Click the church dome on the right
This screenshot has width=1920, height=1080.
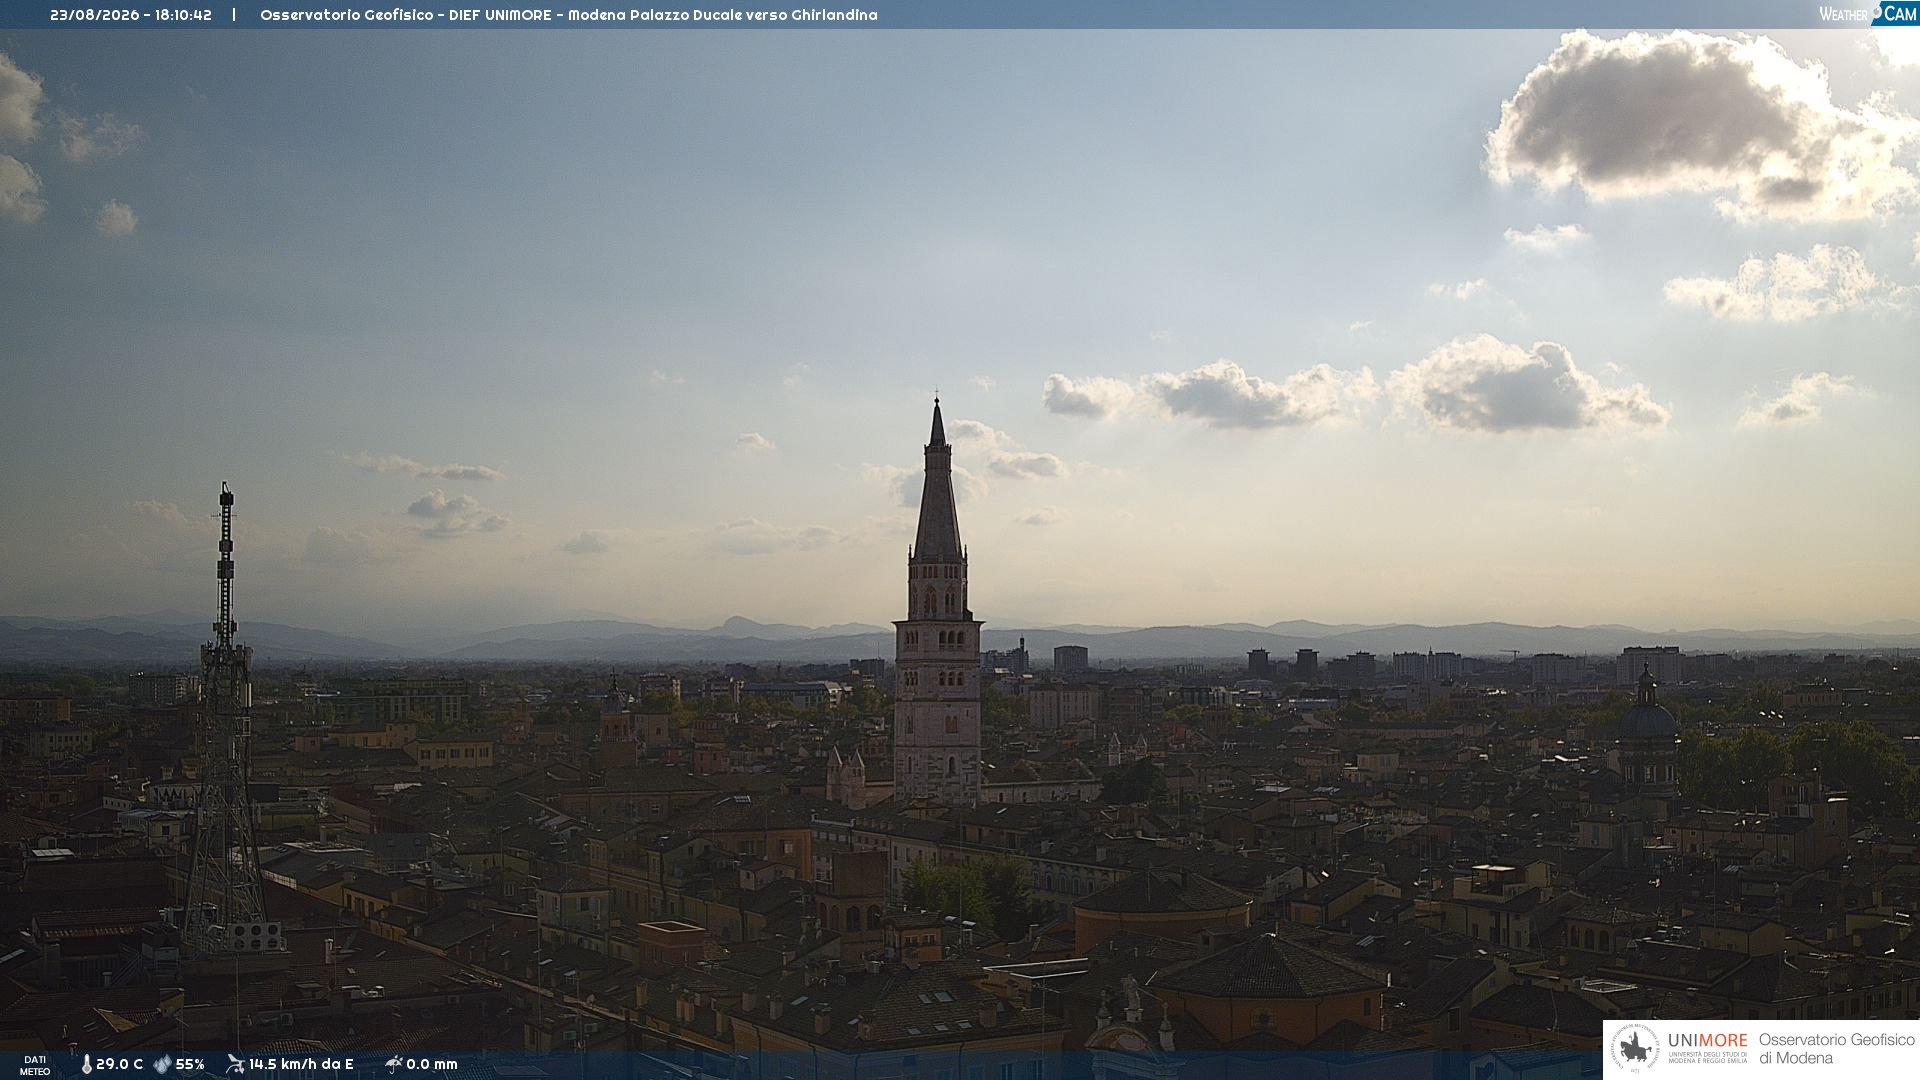1647,715
